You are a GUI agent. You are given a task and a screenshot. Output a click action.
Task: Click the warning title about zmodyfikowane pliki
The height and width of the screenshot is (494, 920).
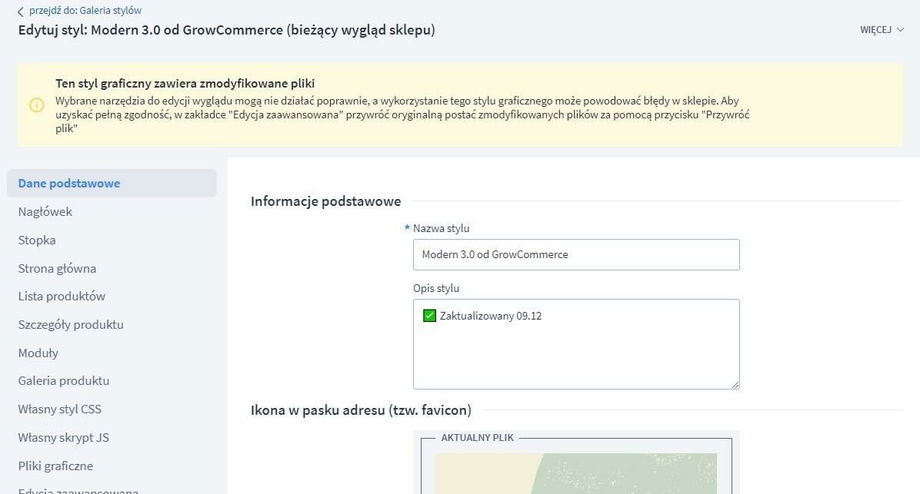click(185, 83)
